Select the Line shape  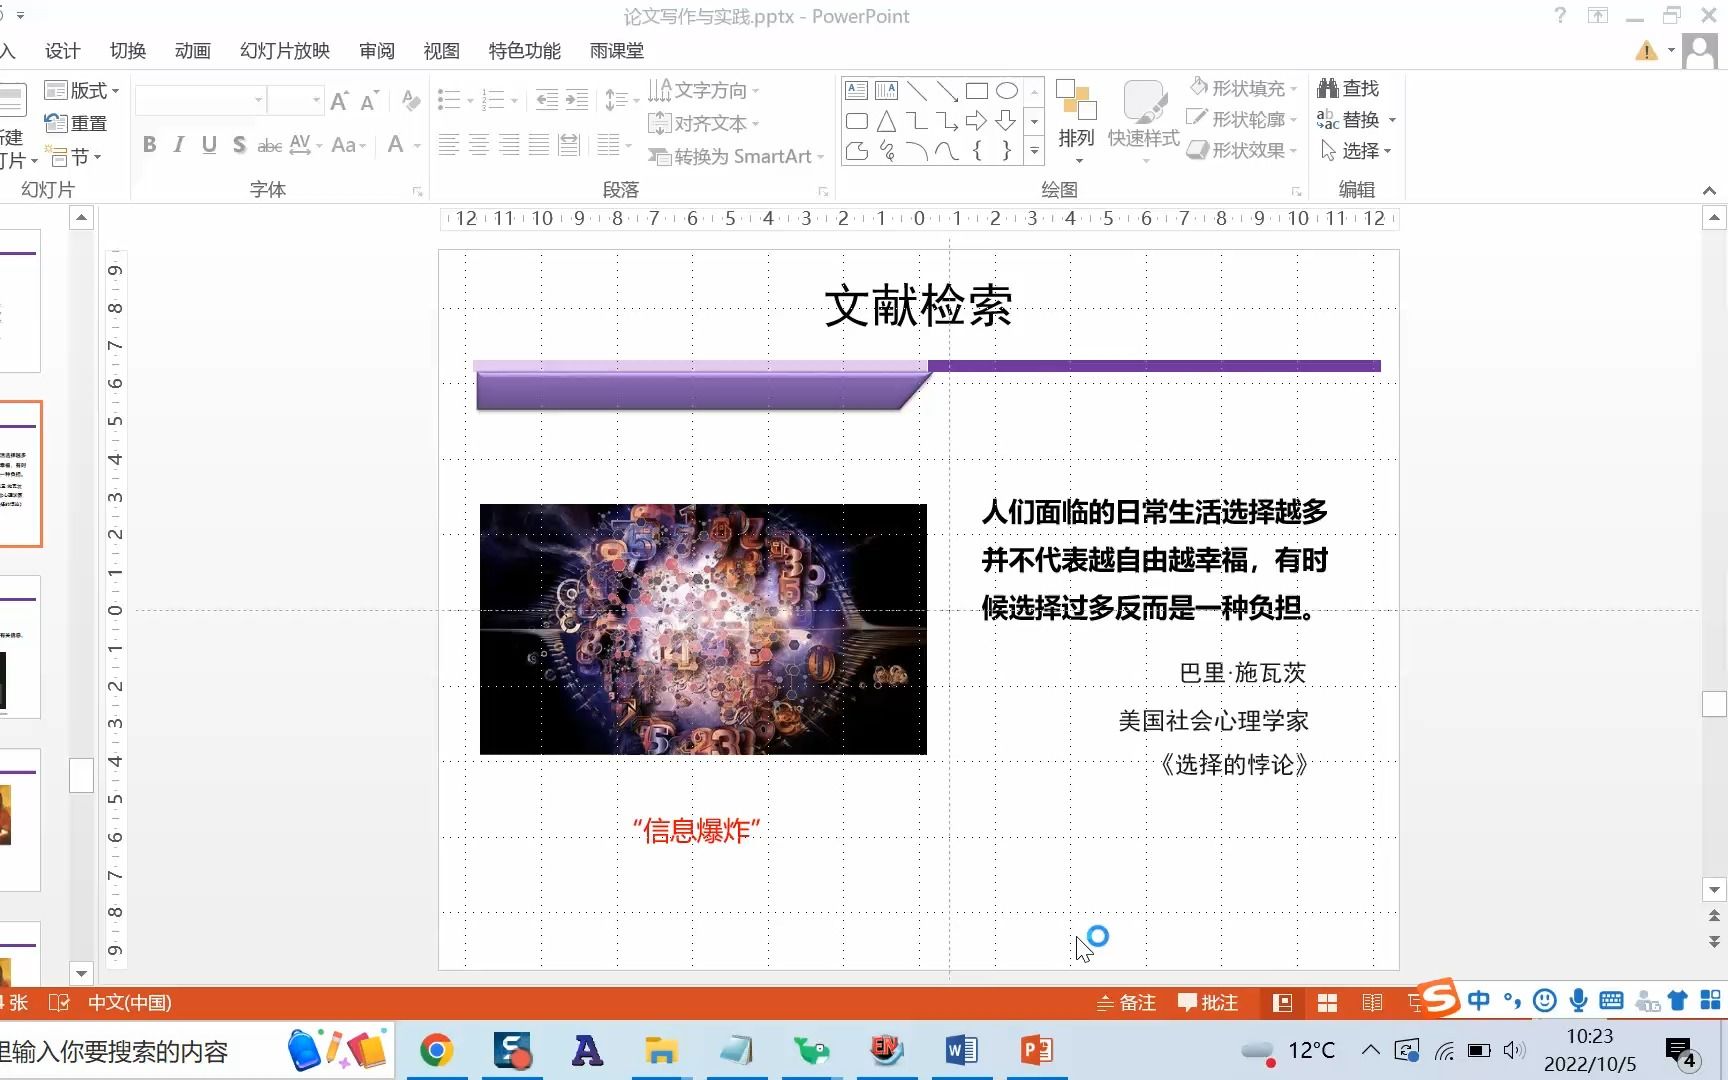click(917, 91)
